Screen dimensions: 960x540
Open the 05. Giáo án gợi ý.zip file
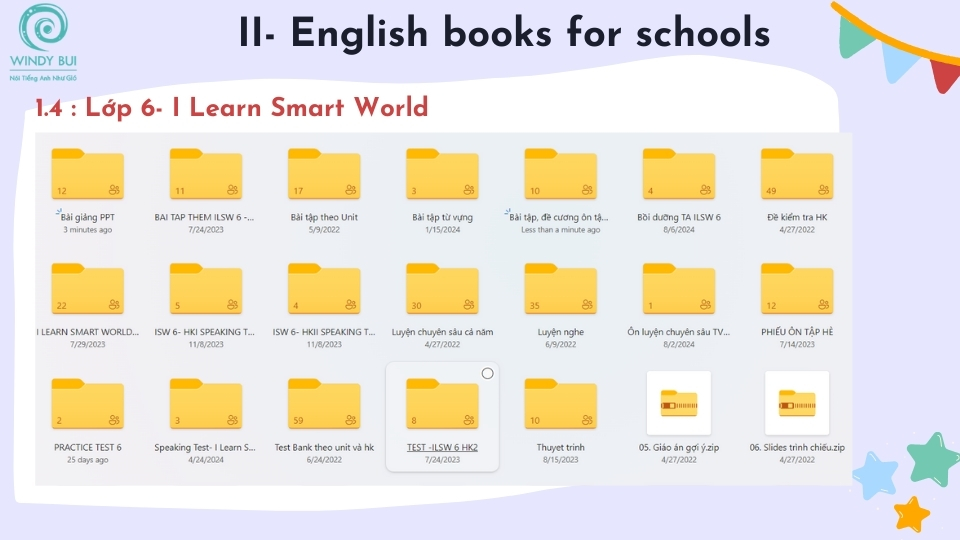click(678, 404)
